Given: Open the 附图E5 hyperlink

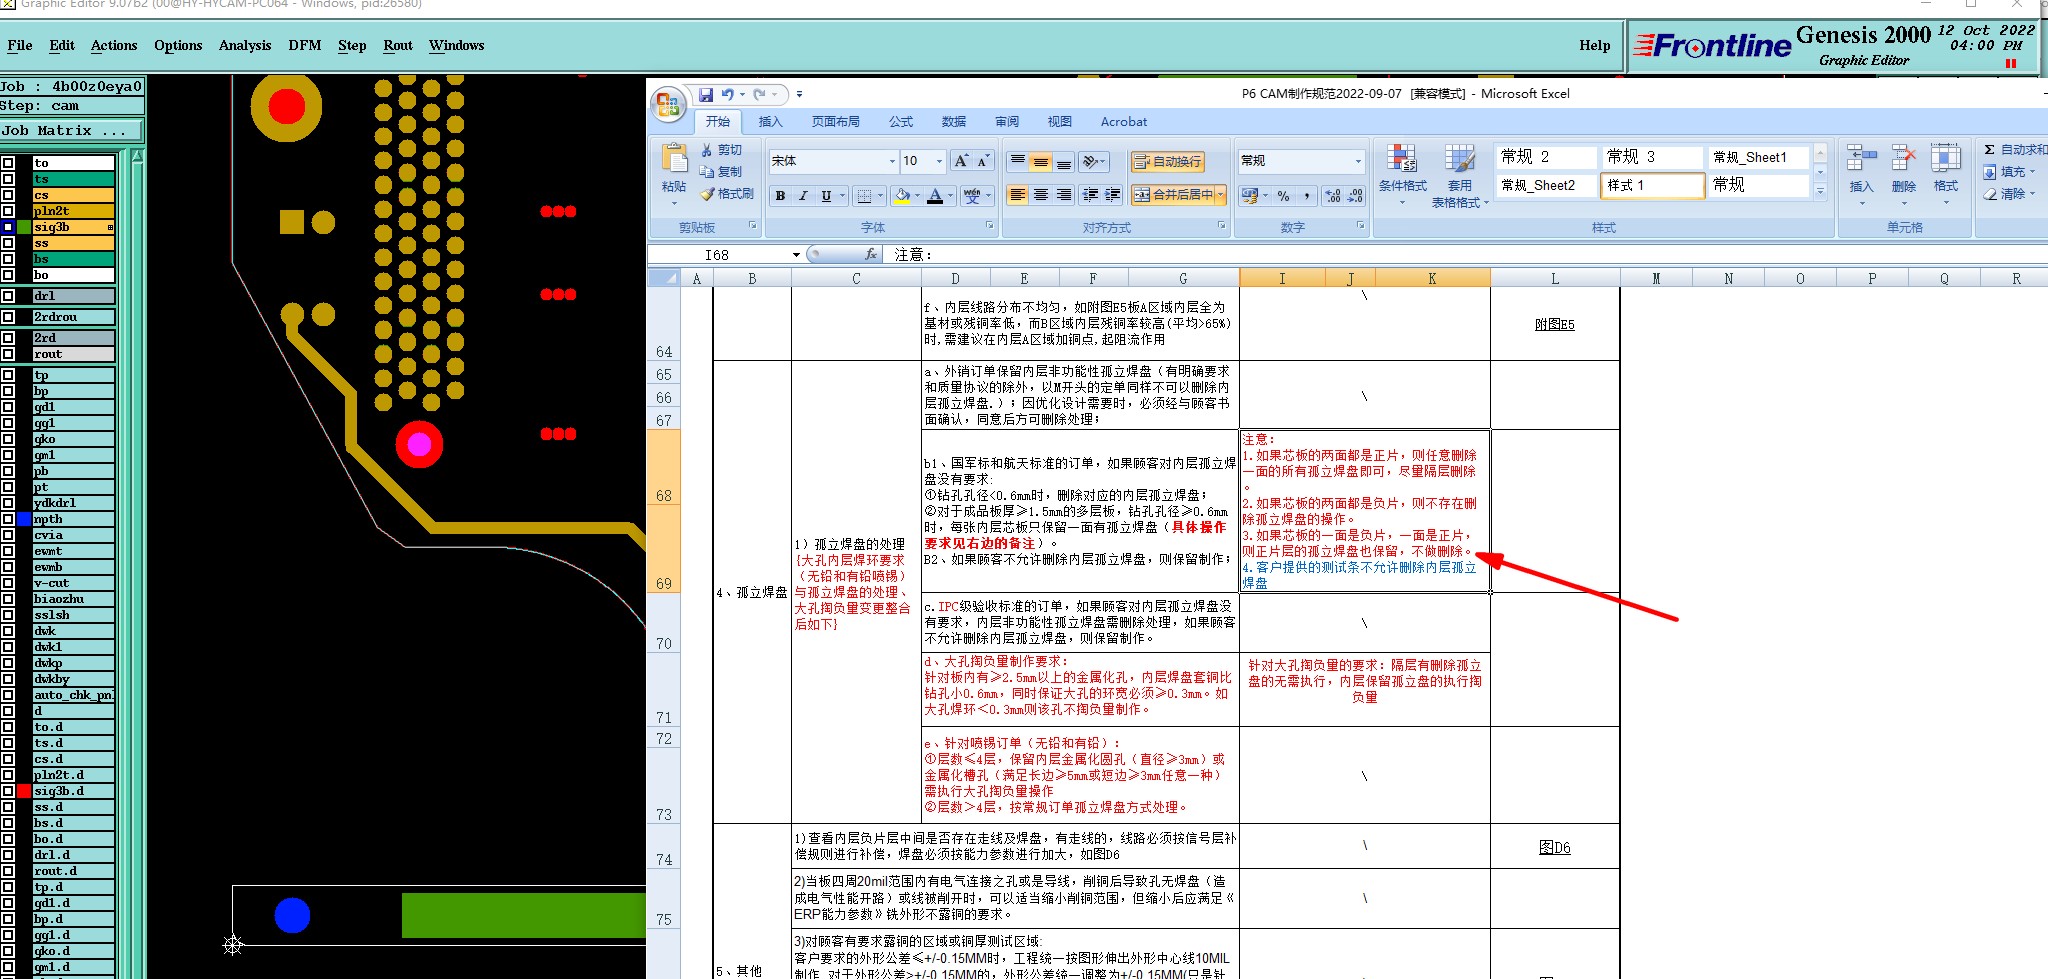Looking at the screenshot, I should [1554, 325].
